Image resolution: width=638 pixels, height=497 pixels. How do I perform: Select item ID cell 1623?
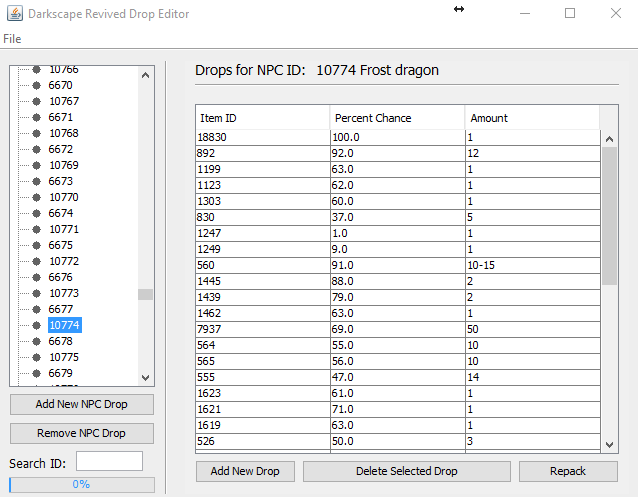coord(263,393)
